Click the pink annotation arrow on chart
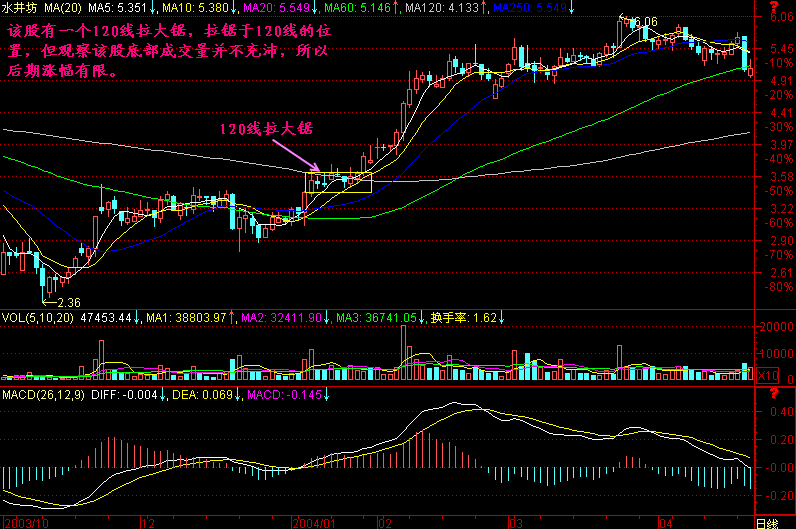Image resolution: width=796 pixels, height=529 pixels. pyautogui.click(x=297, y=157)
